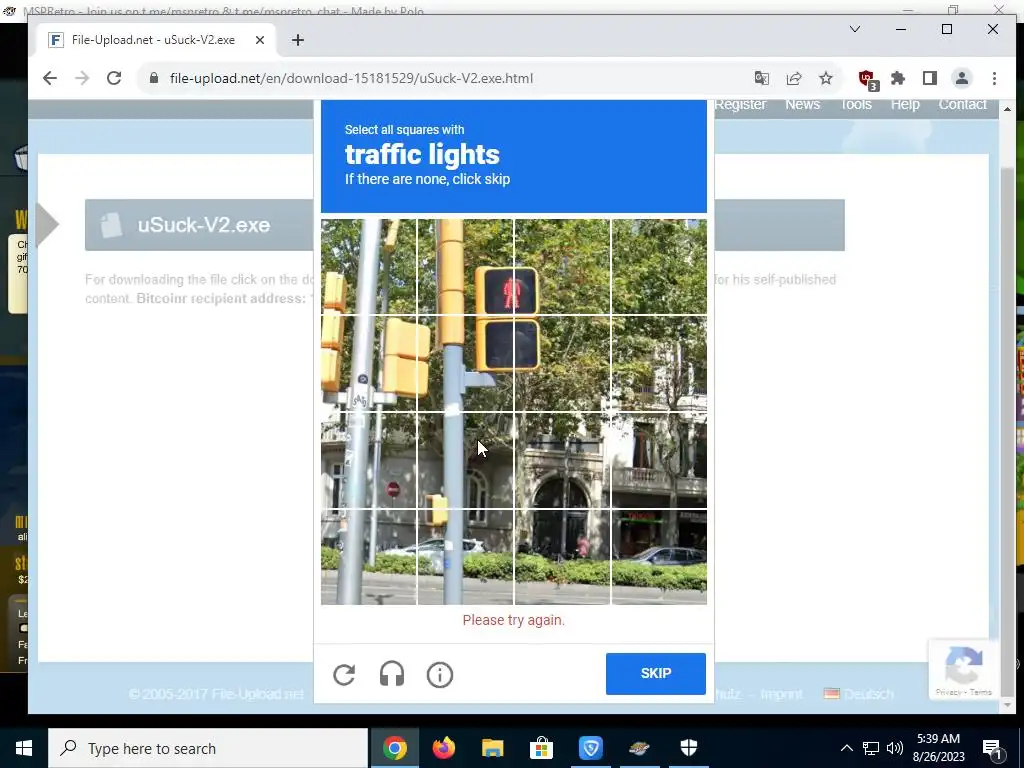Open the Chrome three-dot menu
Image resolution: width=1024 pixels, height=768 pixels.
(994, 78)
